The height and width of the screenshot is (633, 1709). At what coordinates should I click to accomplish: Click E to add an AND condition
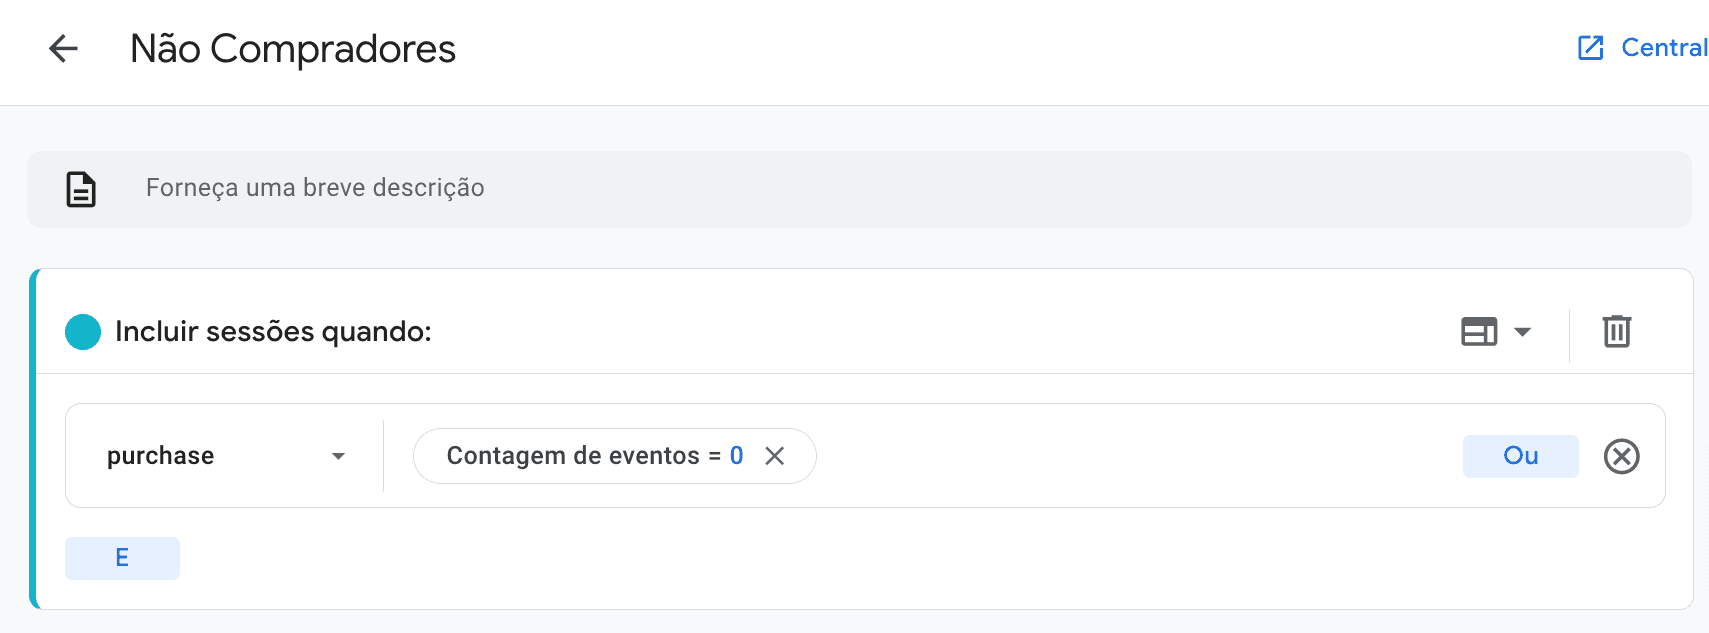pos(122,557)
